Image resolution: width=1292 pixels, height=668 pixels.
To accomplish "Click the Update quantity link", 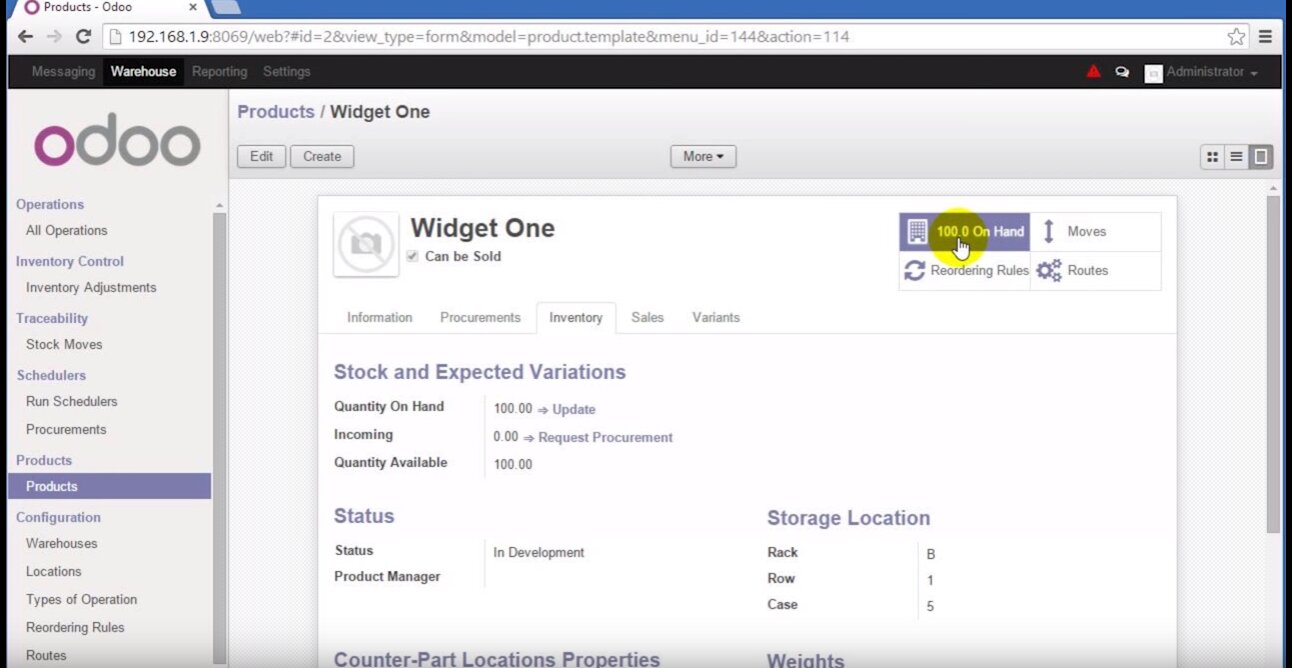I will coord(573,409).
